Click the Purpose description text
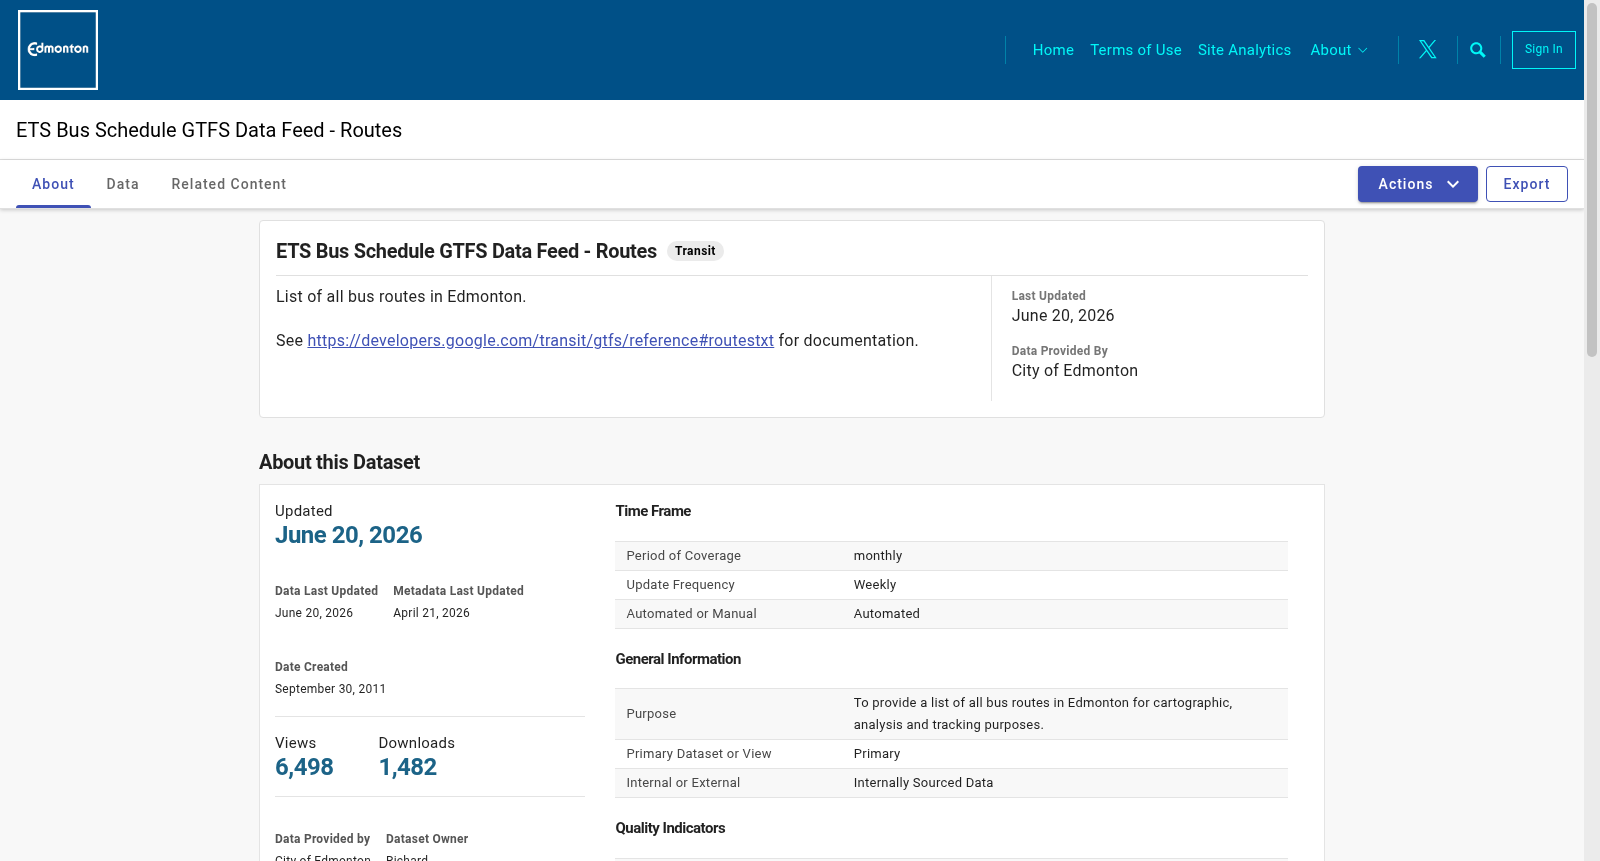The height and width of the screenshot is (861, 1600). pyautogui.click(x=1043, y=714)
